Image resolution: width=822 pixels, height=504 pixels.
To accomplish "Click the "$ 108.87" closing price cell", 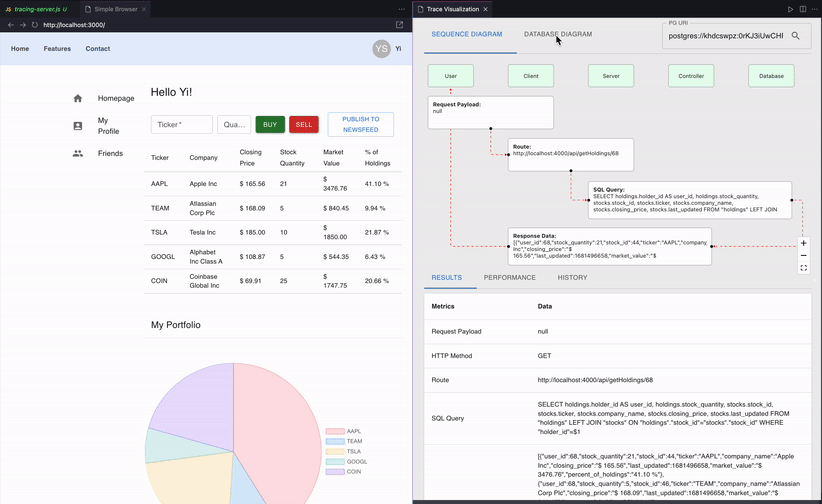I will pos(252,257).
